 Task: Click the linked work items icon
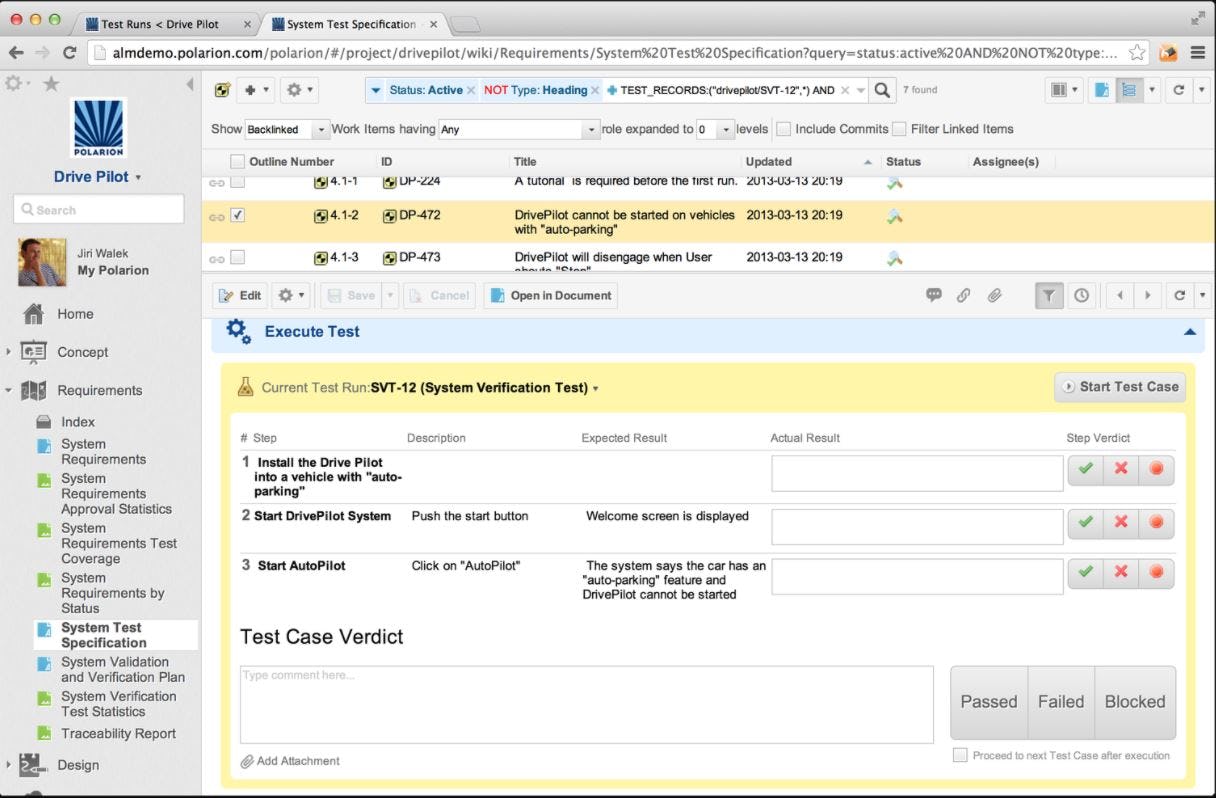[x=964, y=295]
